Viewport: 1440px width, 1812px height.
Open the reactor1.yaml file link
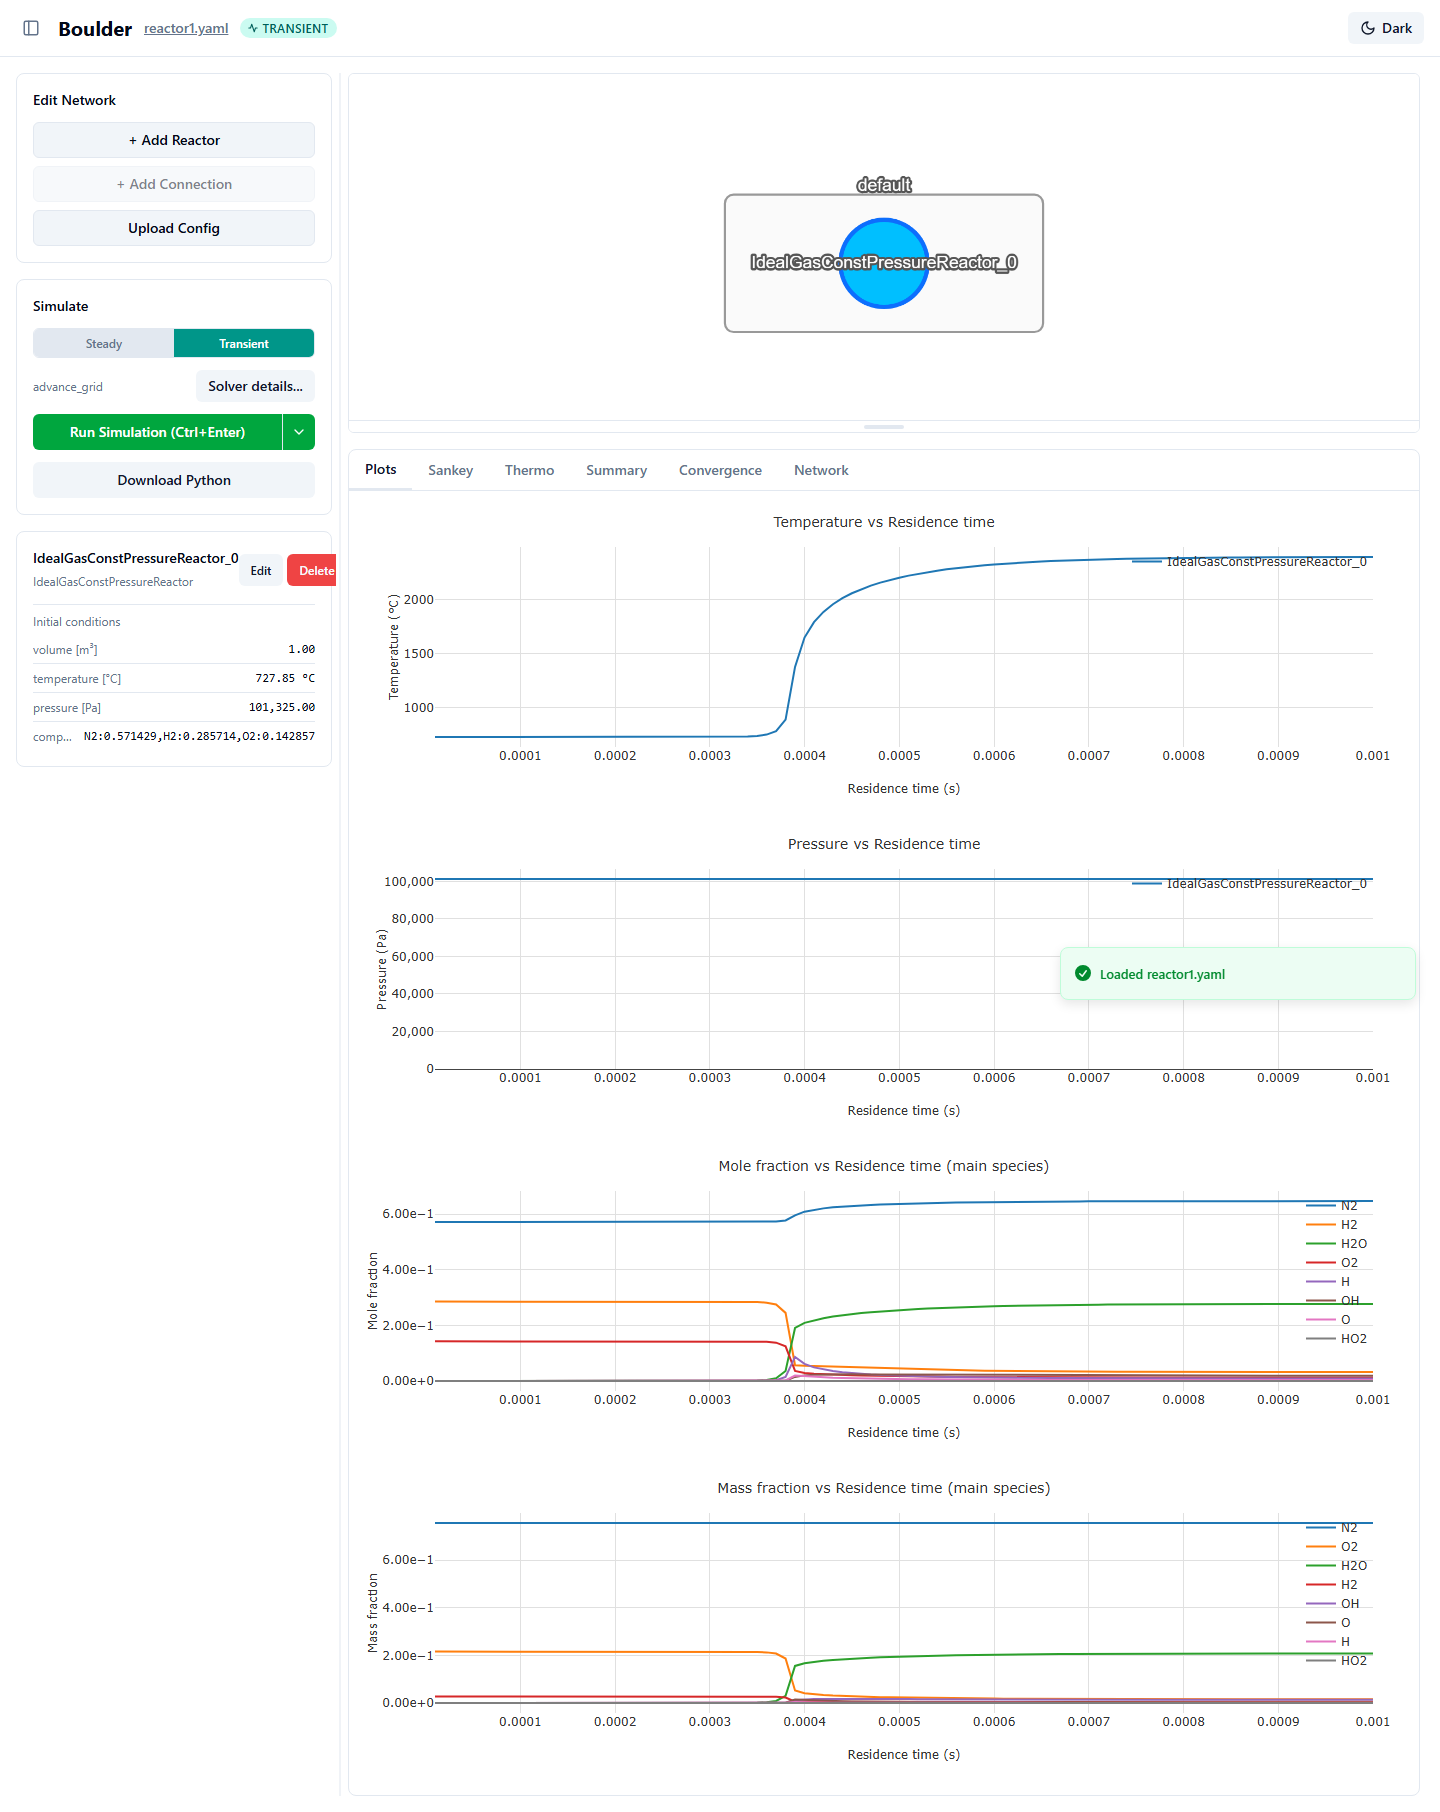pos(186,28)
